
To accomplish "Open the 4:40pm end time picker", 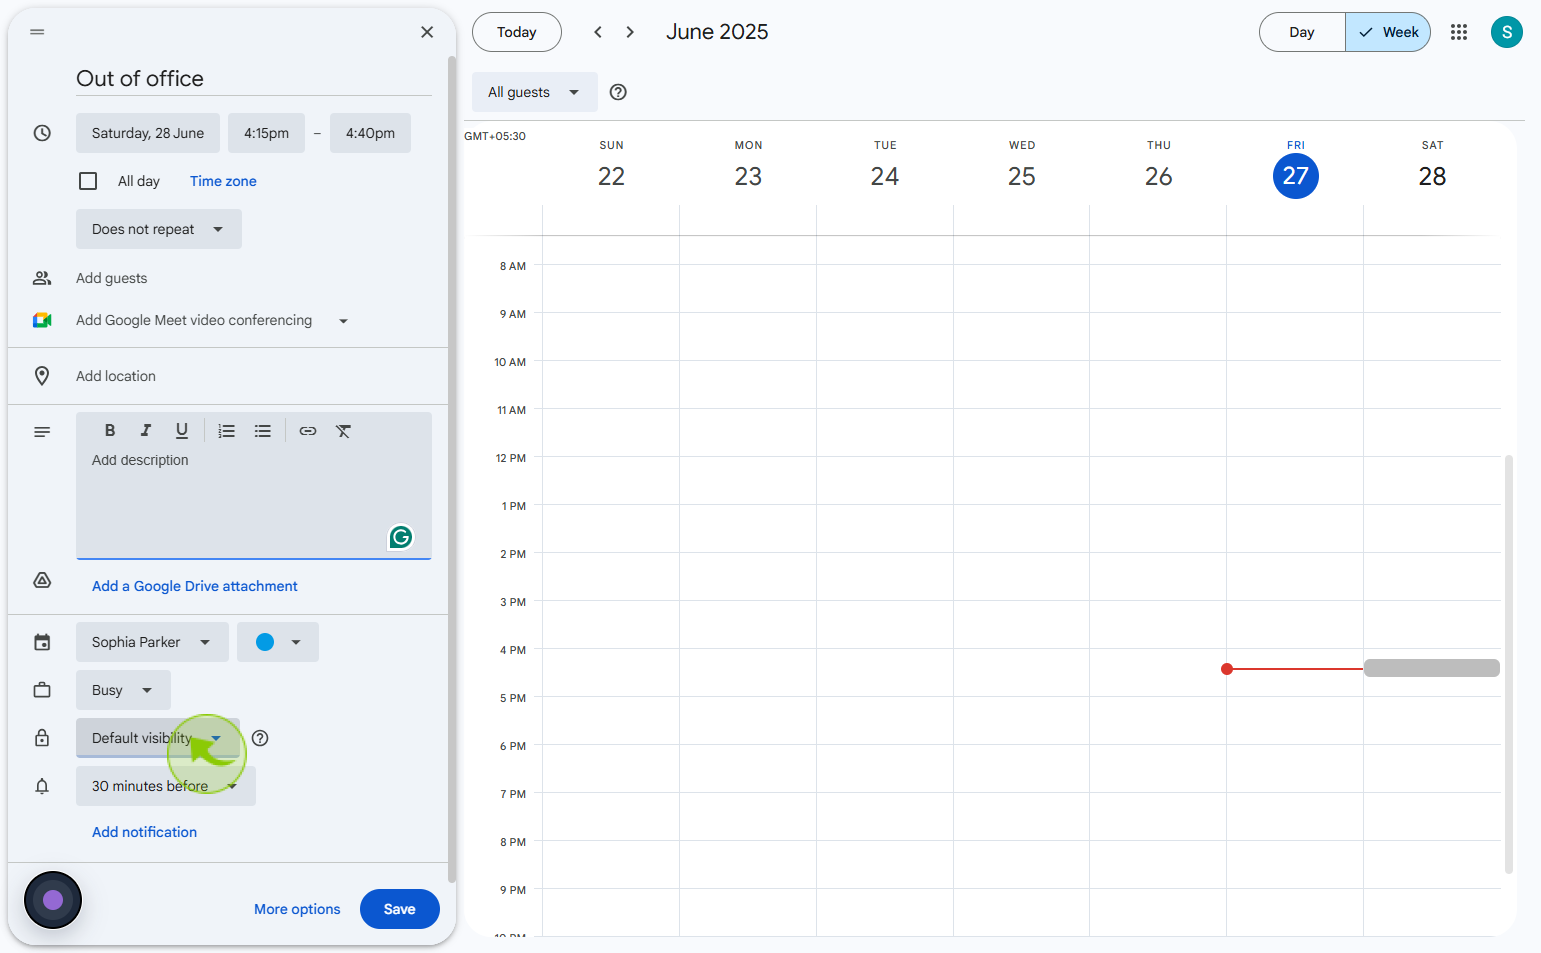I will click(x=370, y=133).
